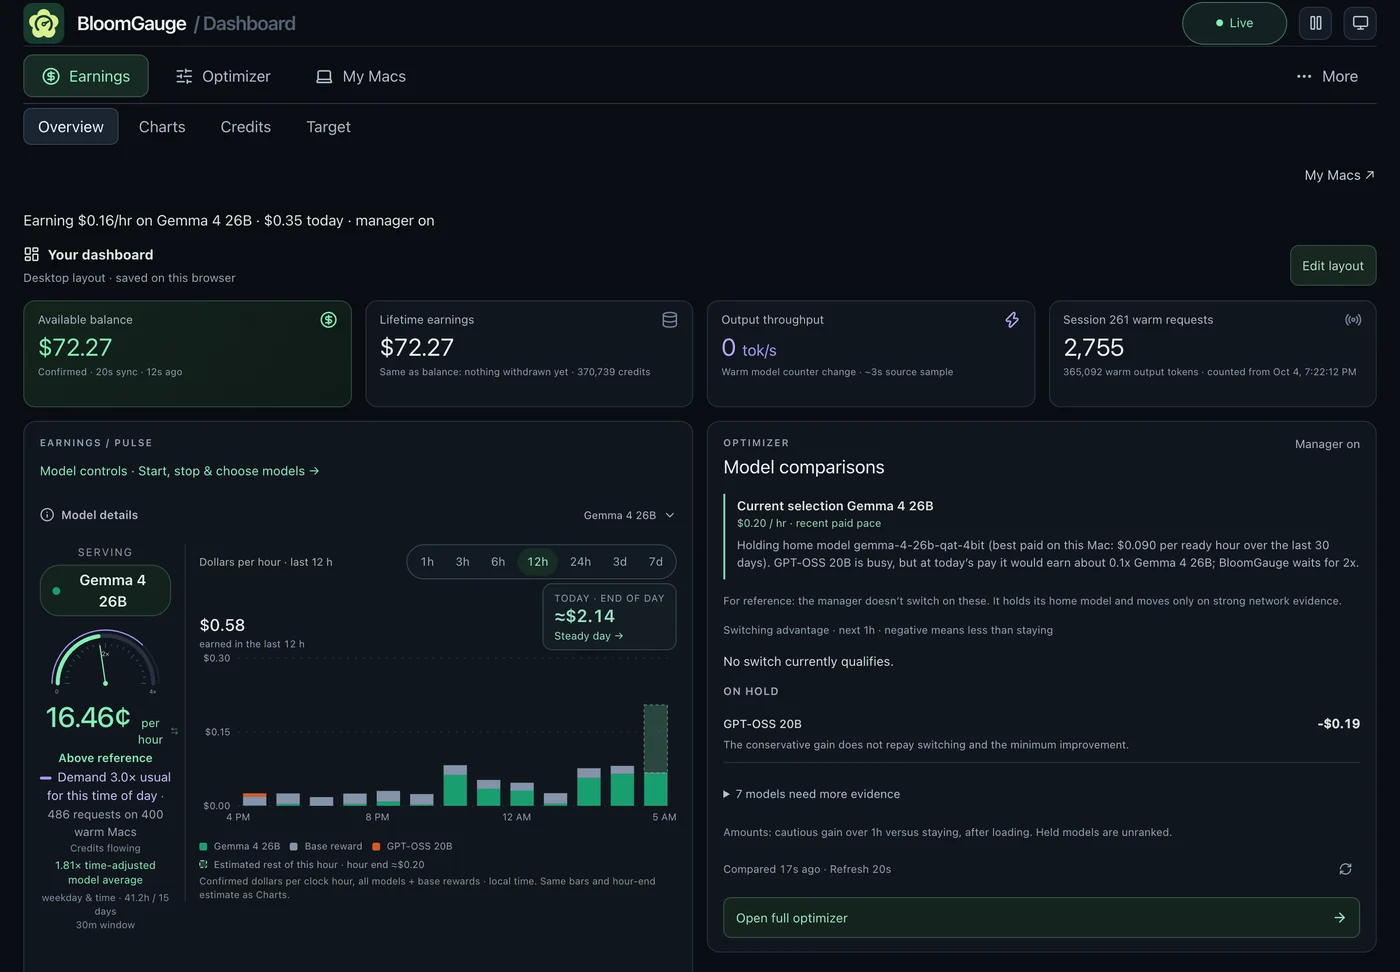Click the grid icon beside Your dashboard
Screen dimensions: 1400x972
coord(32,254)
